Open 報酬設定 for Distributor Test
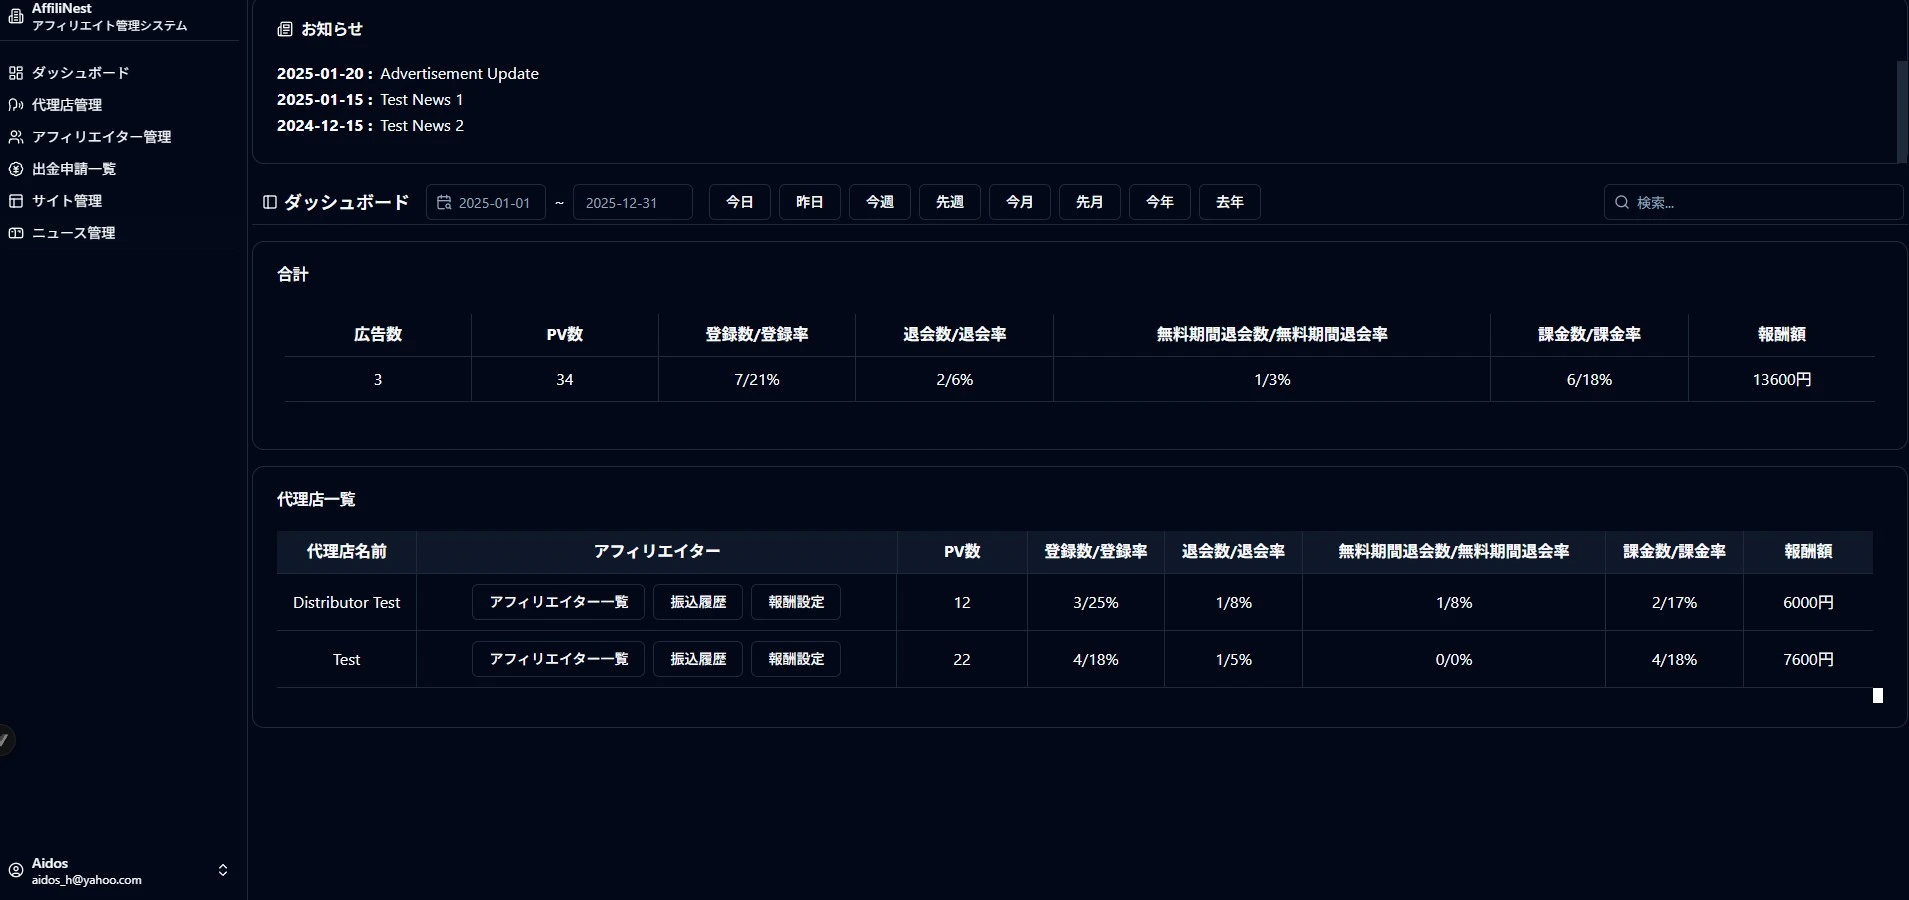Viewport: 1909px width, 900px height. [796, 602]
